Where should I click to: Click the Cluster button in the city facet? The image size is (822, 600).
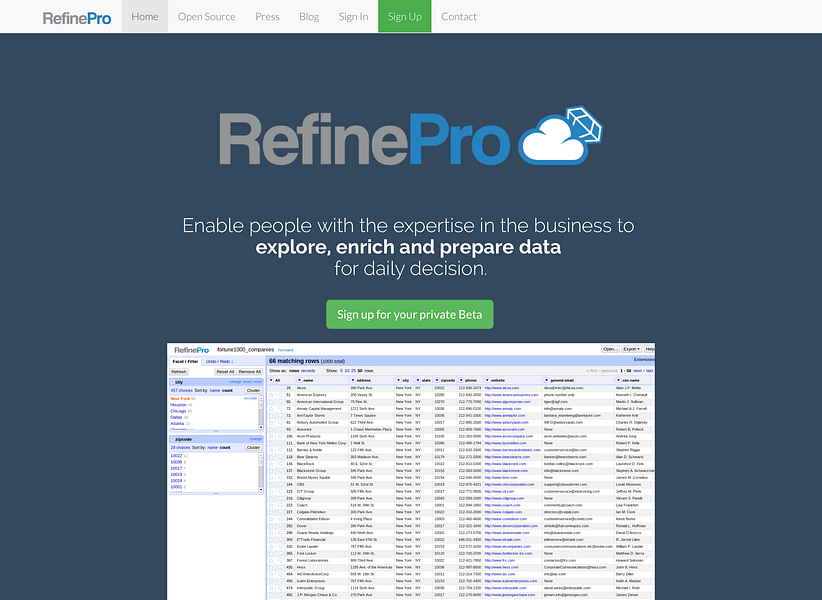253,390
